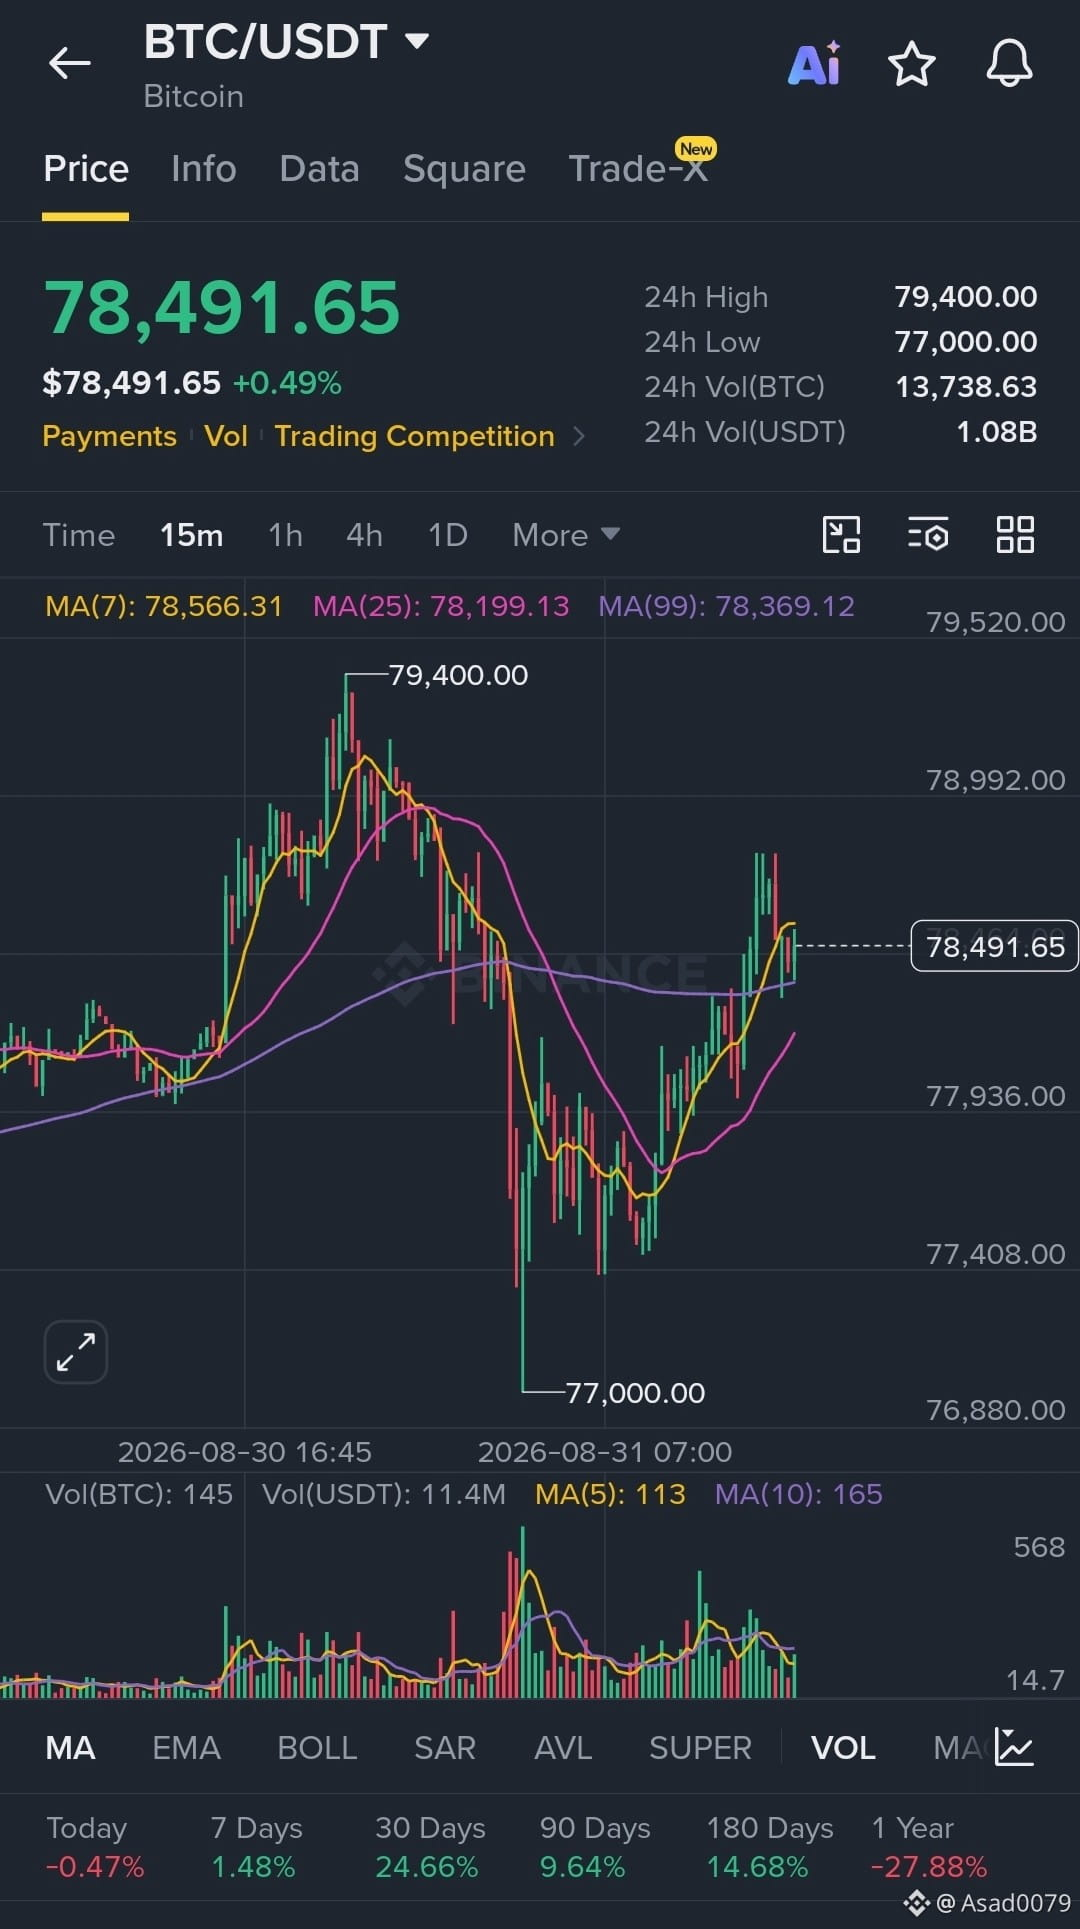1080x1929 pixels.
Task: Expand chart to fullscreen
Action: (x=76, y=1352)
